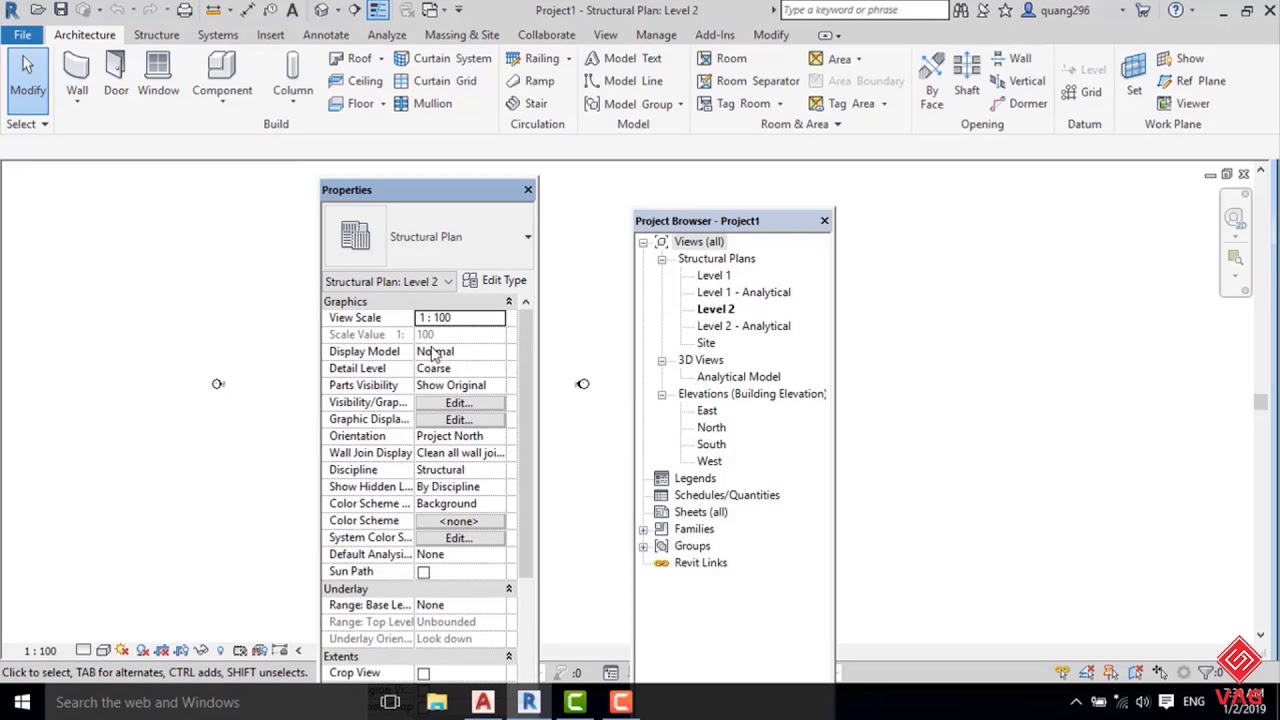Viewport: 1280px width, 720px height.
Task: Select the Shaft opening tool
Action: [x=966, y=76]
